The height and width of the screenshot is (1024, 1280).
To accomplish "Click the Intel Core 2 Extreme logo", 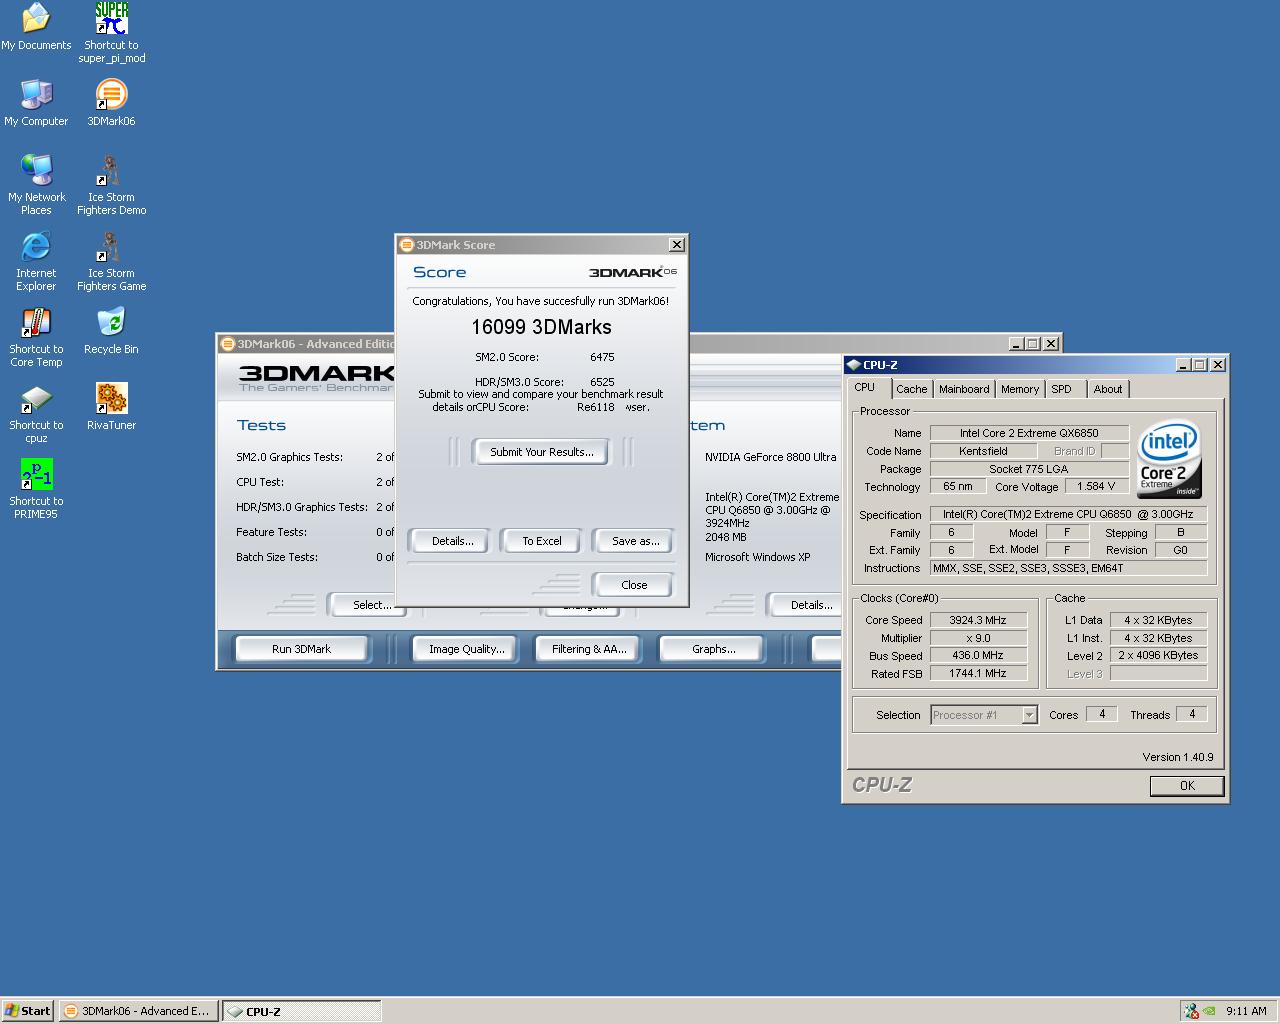I will coord(1169,458).
